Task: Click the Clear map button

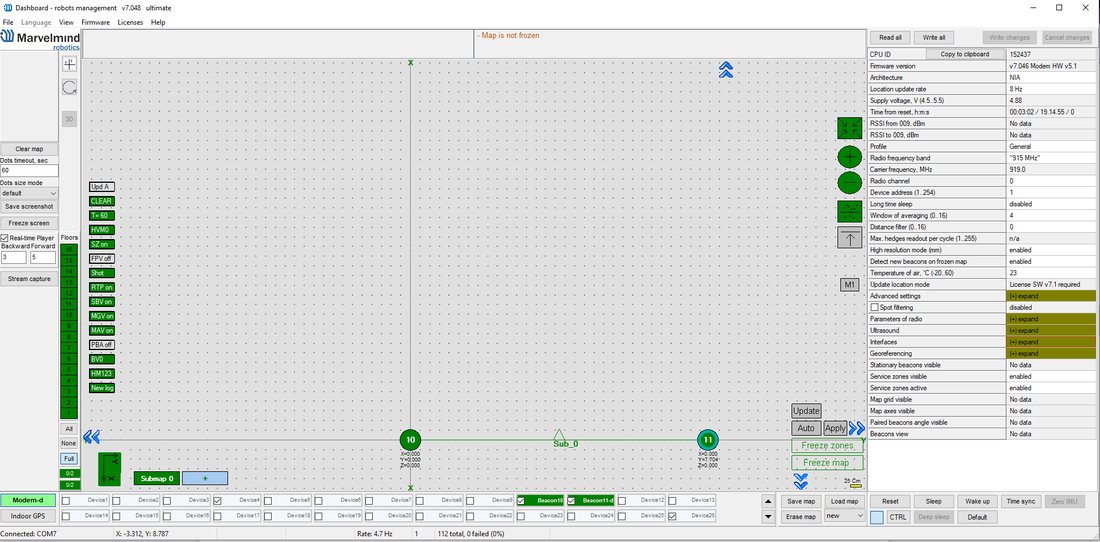Action: (x=29, y=149)
